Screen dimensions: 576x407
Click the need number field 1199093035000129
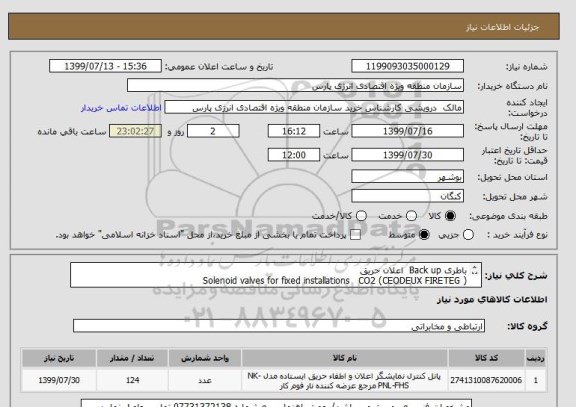(407, 66)
